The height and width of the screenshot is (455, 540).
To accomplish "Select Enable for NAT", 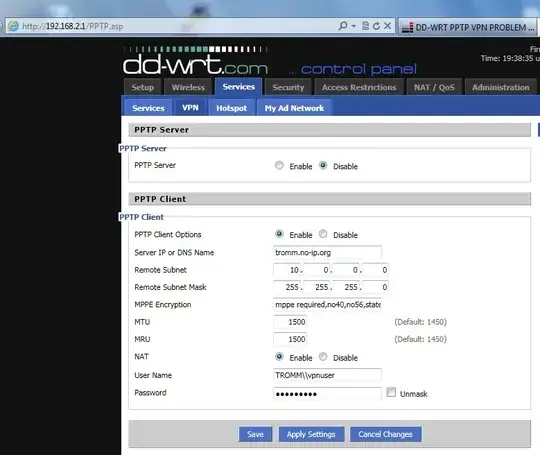I will point(279,356).
